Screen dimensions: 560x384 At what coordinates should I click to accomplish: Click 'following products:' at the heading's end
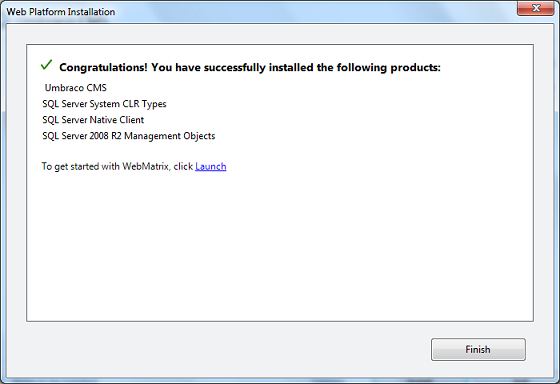coord(389,68)
